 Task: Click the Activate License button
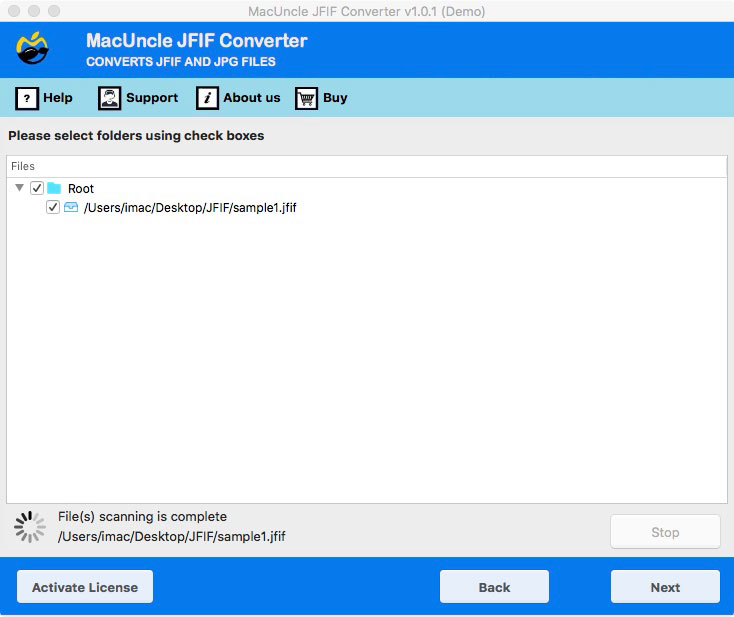click(85, 587)
